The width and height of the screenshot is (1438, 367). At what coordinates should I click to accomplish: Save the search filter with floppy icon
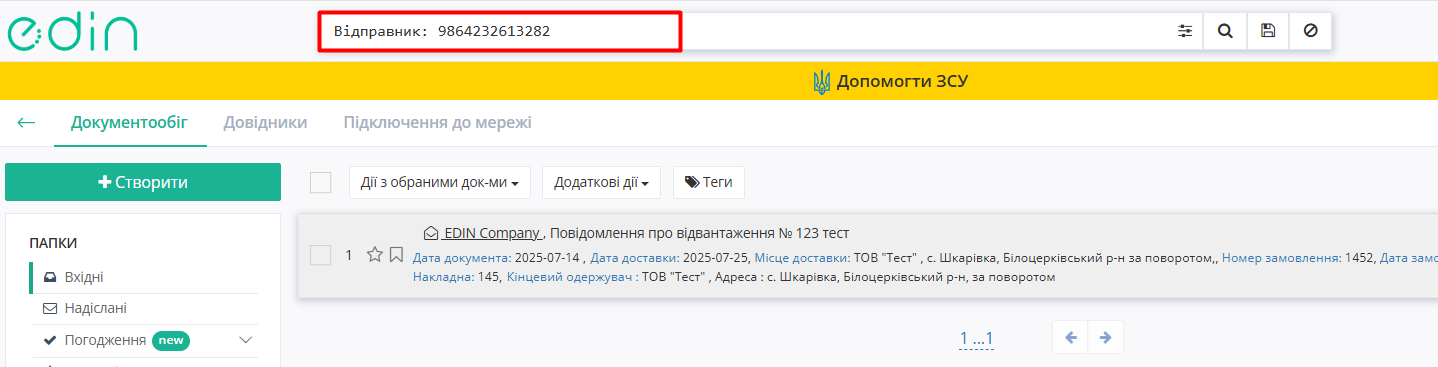[1268, 31]
